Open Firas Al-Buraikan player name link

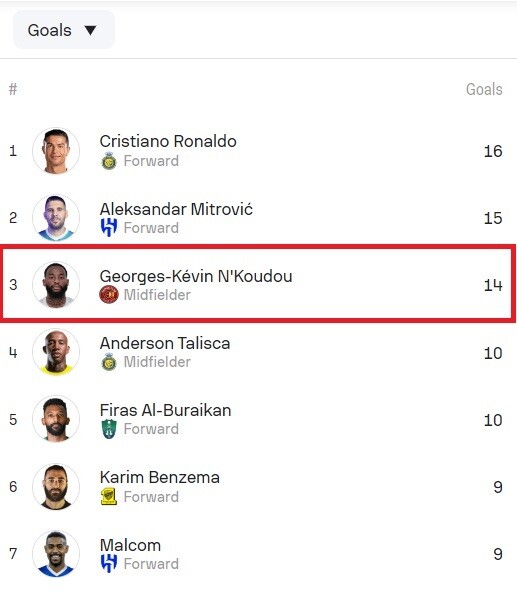pos(165,410)
